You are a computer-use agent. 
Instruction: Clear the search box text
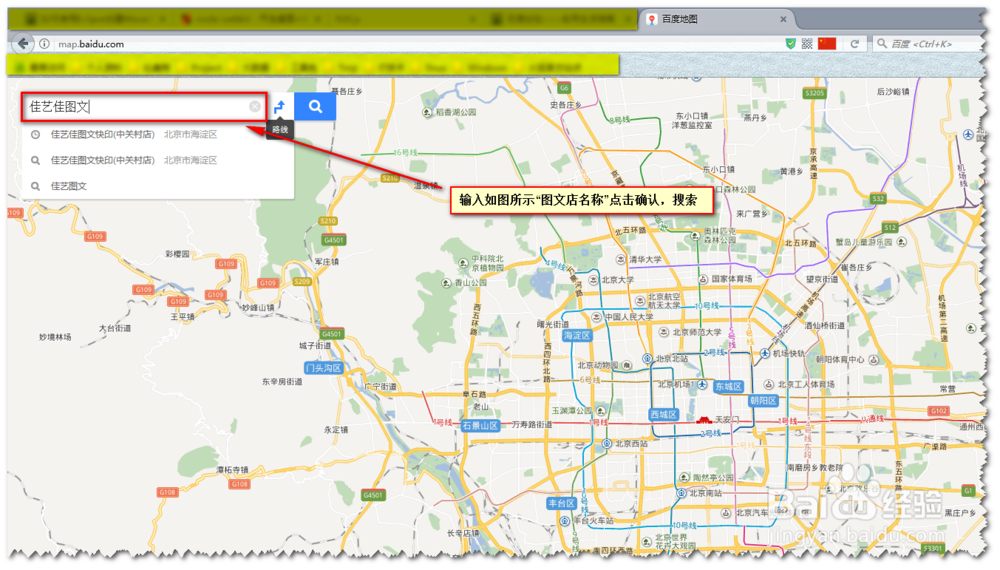point(254,106)
